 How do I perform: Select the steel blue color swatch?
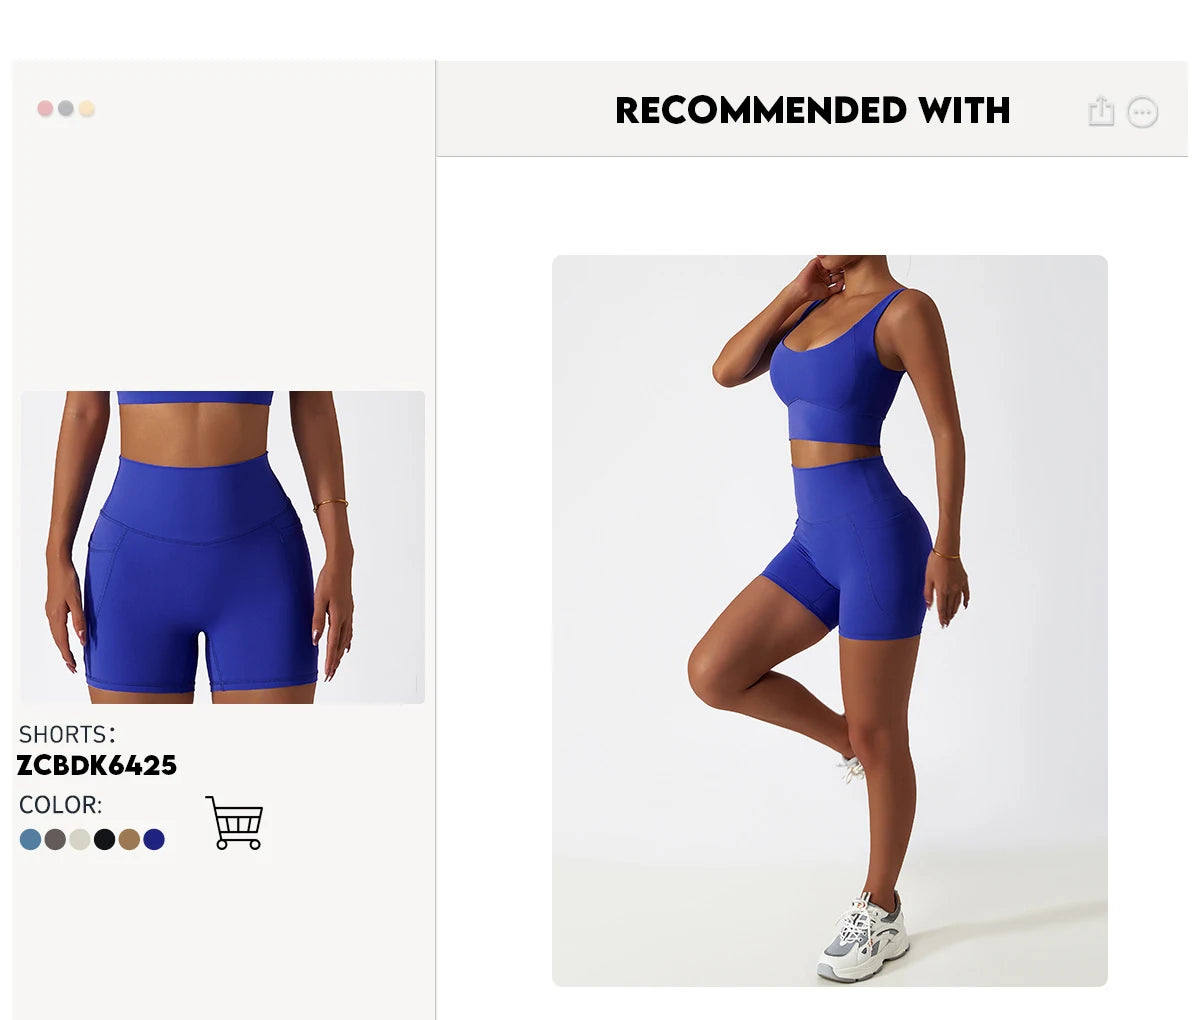click(30, 839)
